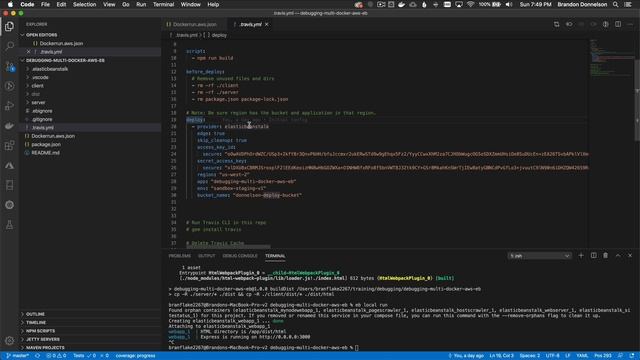640x360 pixels.
Task: Open the Docker whale view in activity bar
Action: click(x=9, y=126)
